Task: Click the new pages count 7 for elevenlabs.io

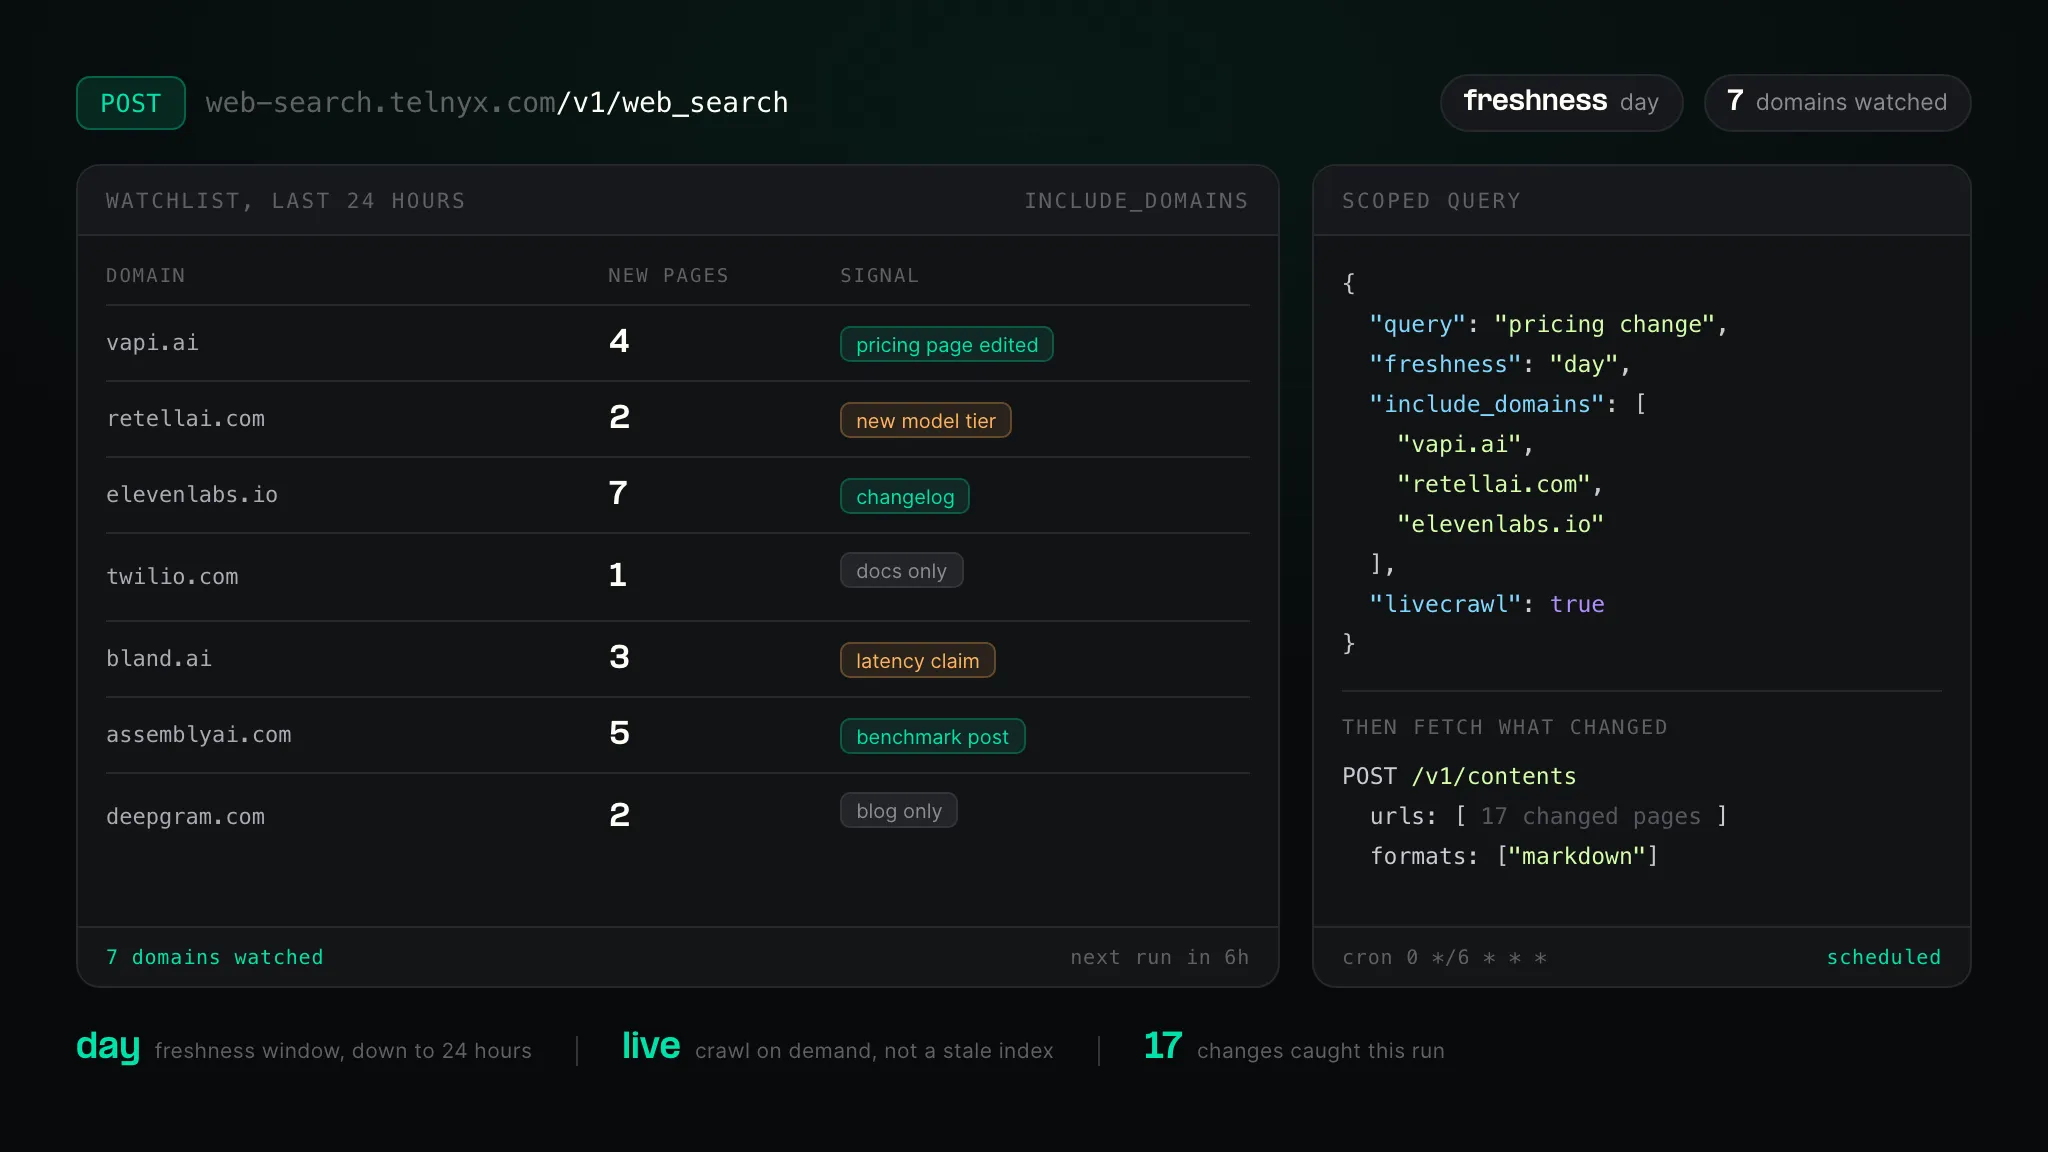Action: click(618, 494)
